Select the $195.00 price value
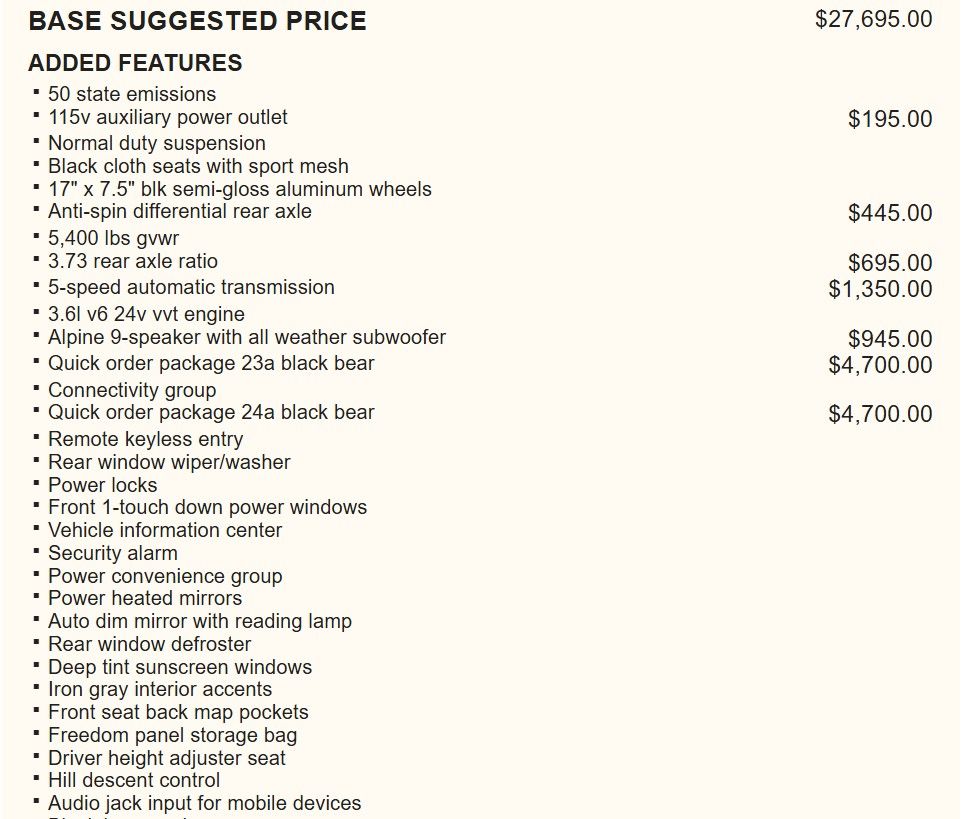Image resolution: width=976 pixels, height=819 pixels. point(889,119)
